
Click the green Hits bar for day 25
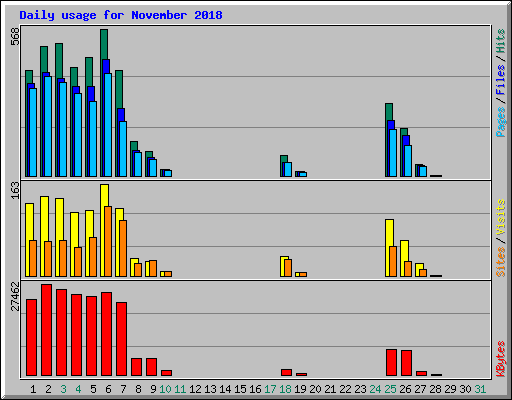click(x=389, y=112)
